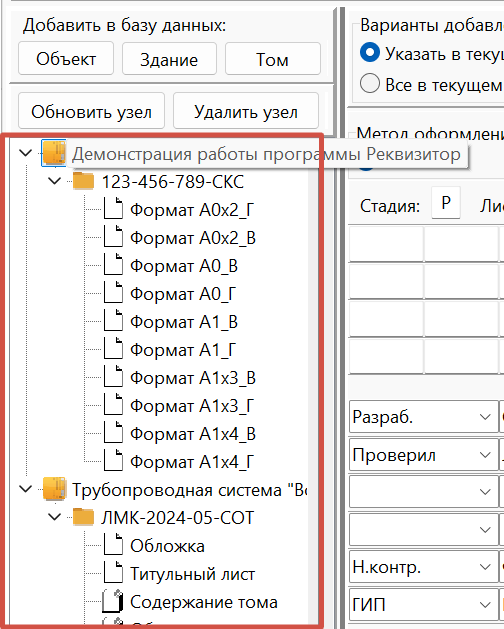This screenshot has height=629, width=504.
Task: Click sheet icon of Формат А1х4_Г
Action: pos(113,461)
